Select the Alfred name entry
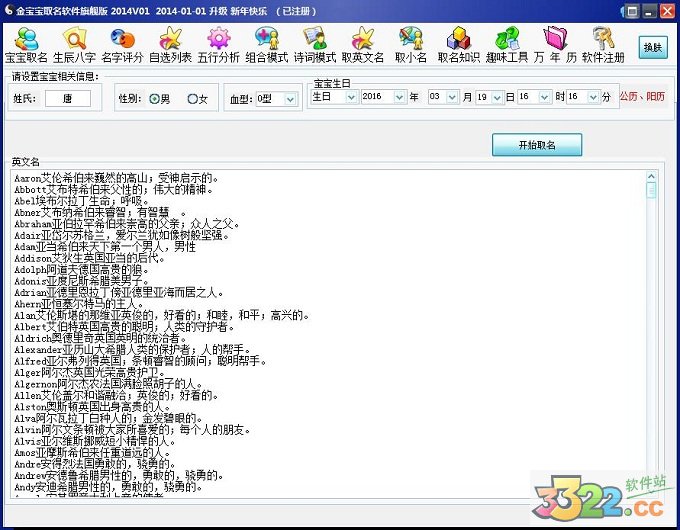Viewport: 680px width, 530px height. pyautogui.click(x=141, y=361)
